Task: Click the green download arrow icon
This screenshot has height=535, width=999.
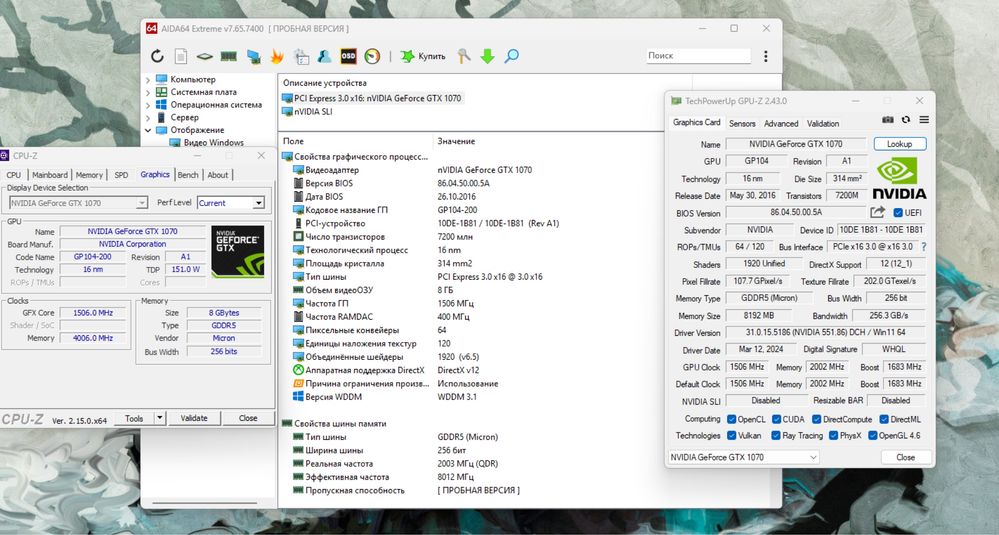Action: tap(487, 56)
